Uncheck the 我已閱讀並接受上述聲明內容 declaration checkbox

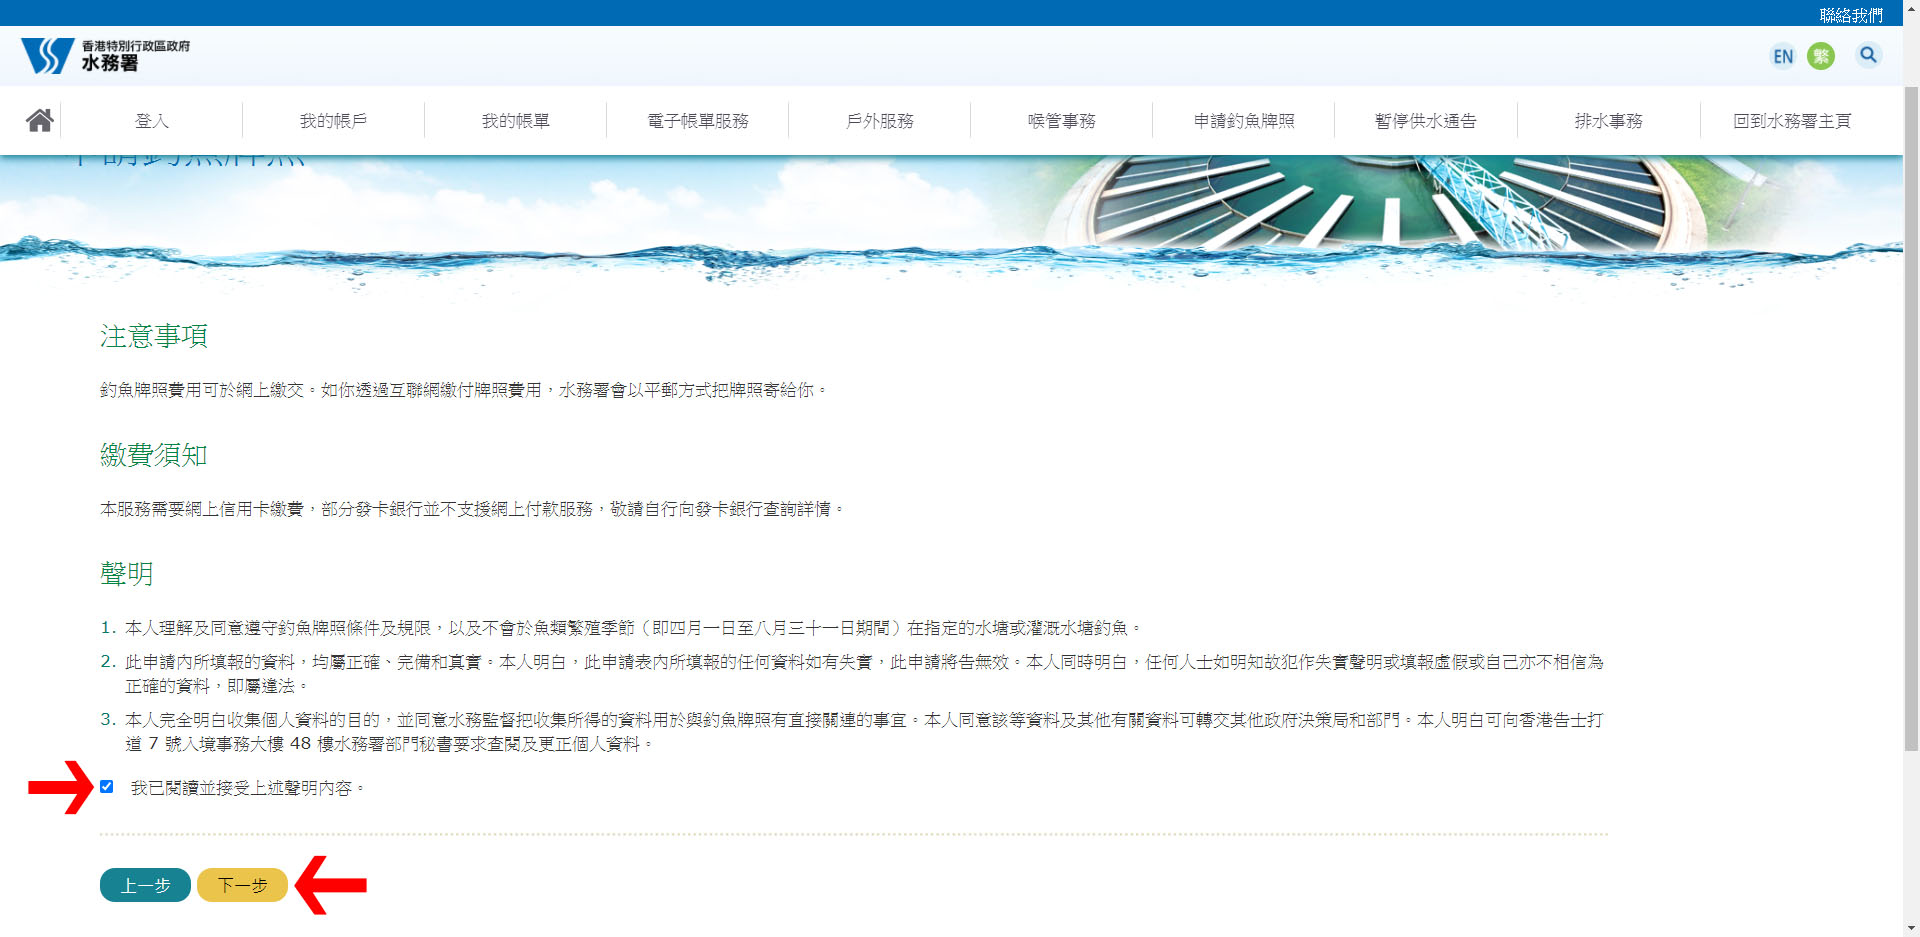point(106,788)
